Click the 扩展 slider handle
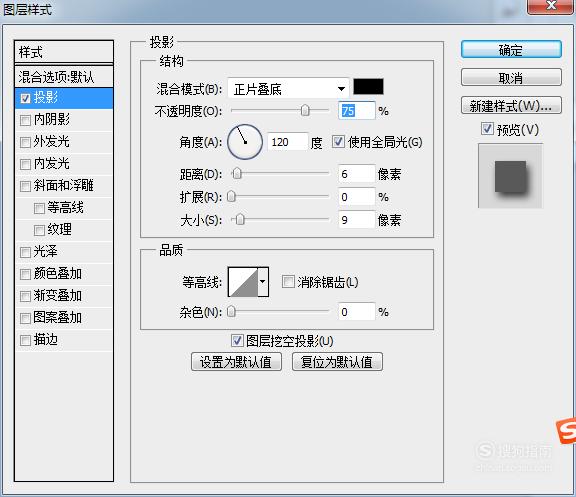This screenshot has width=576, height=497. (x=231, y=197)
